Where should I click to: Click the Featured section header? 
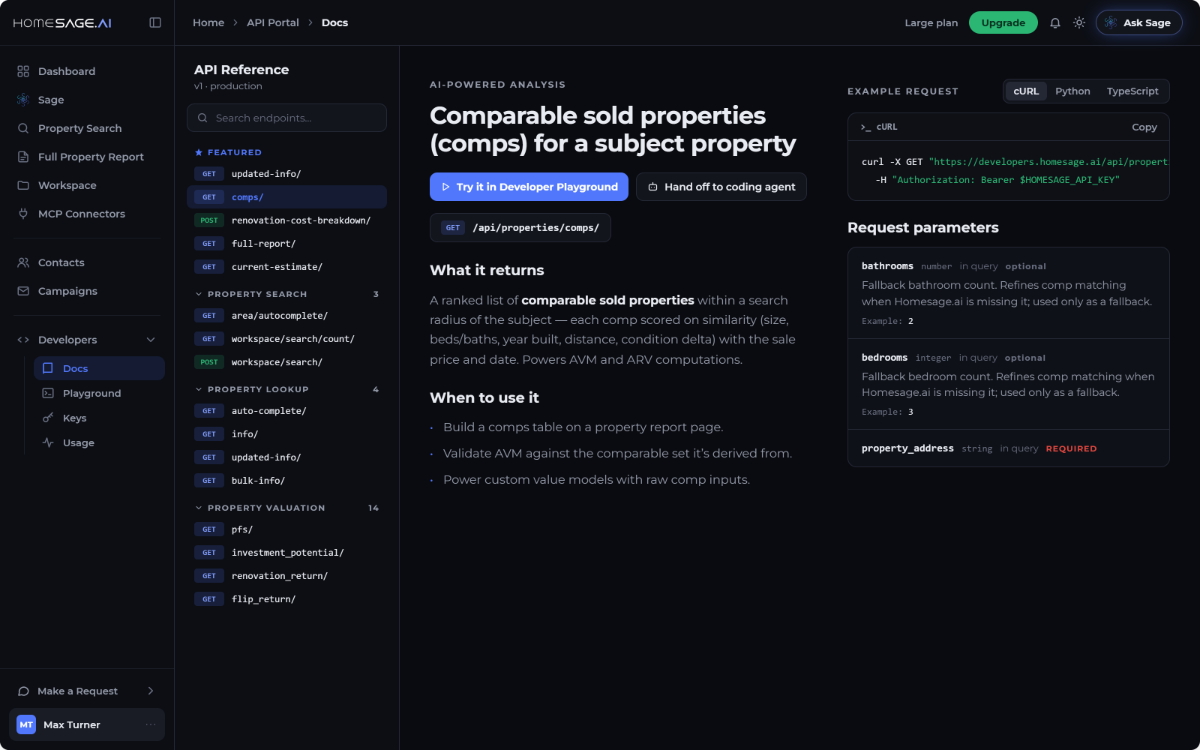coord(228,152)
